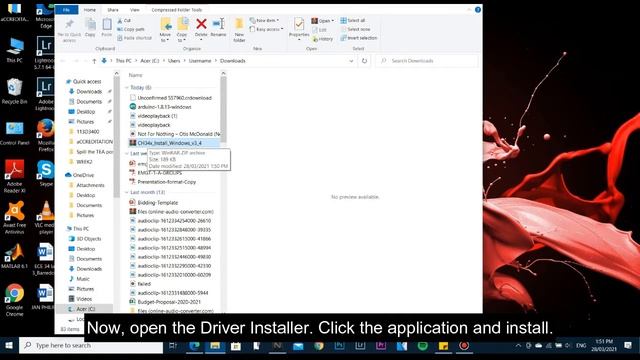The width and height of the screenshot is (640, 360).
Task: Open Skype desktop icon
Action: click(x=46, y=173)
